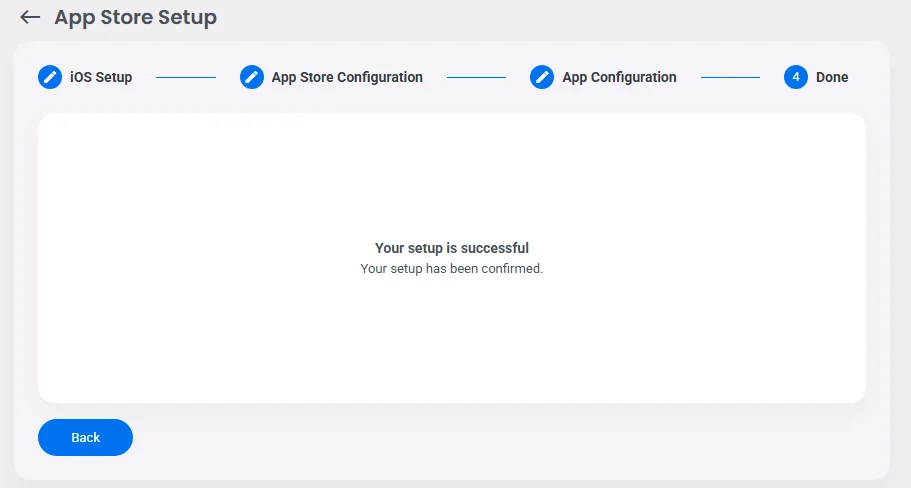Click the word "successful" in the heading
911x488 pixels.
pyautogui.click(x=495, y=248)
